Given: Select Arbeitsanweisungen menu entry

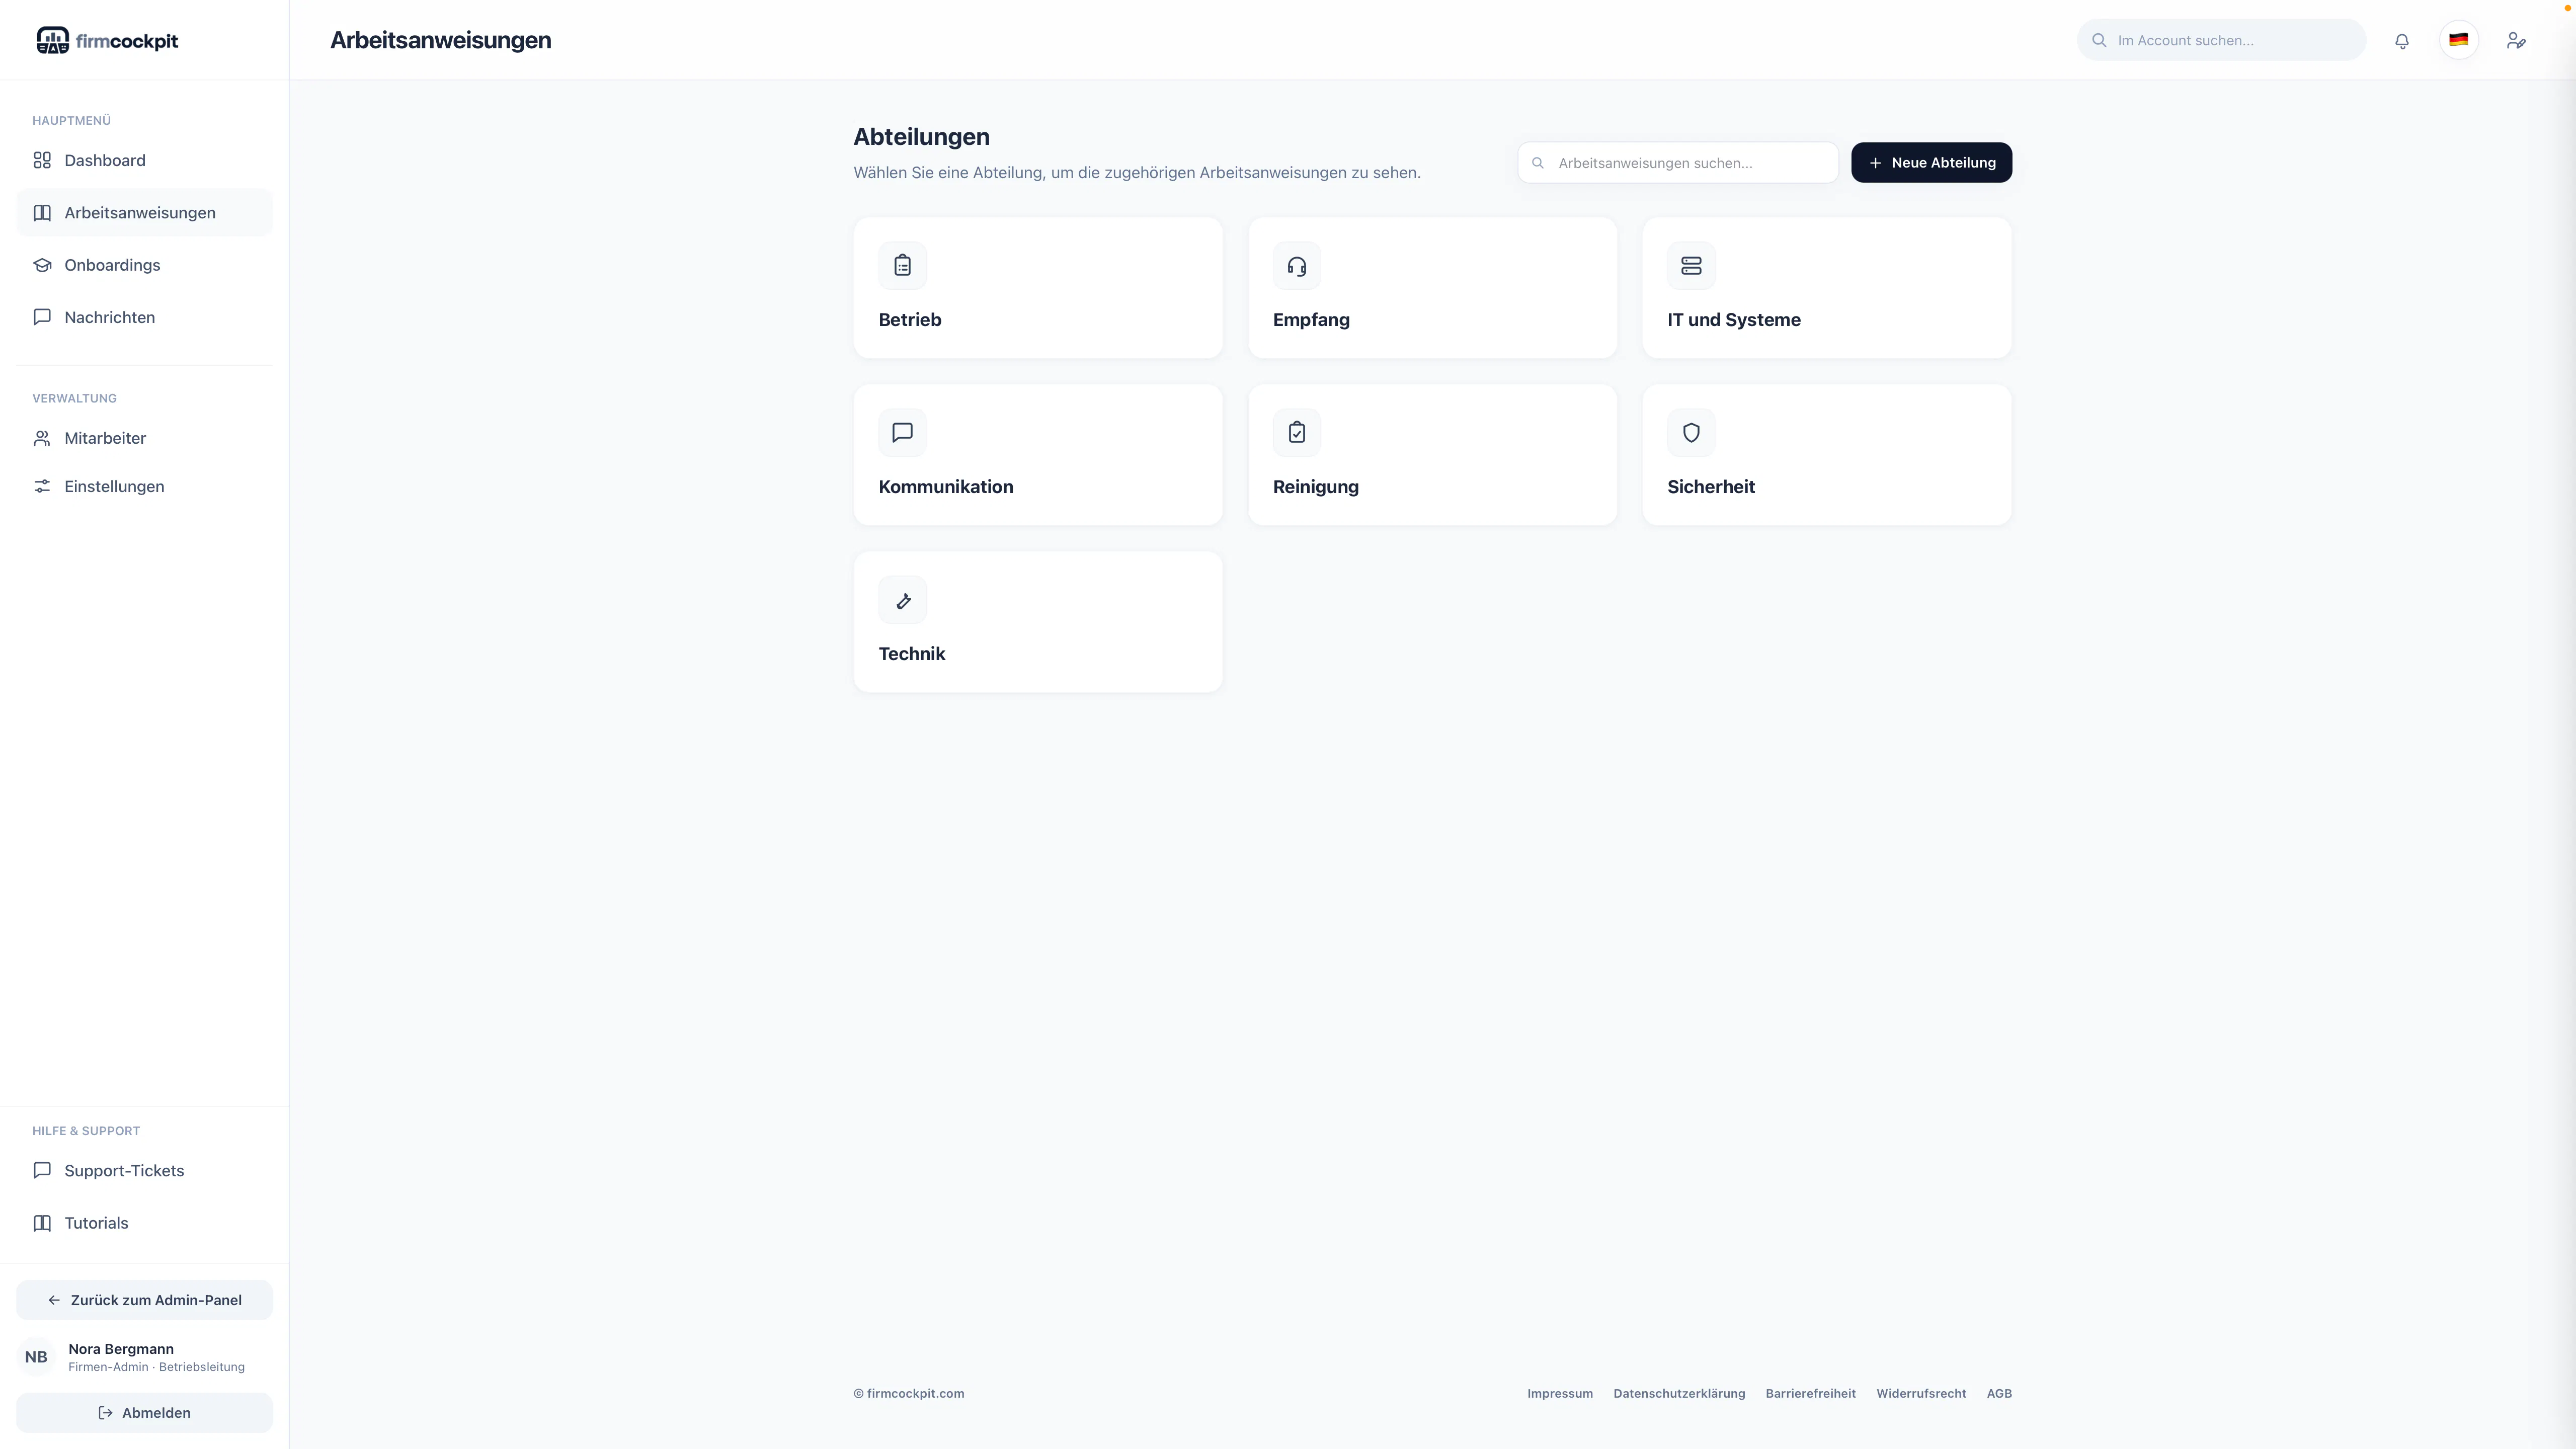Looking at the screenshot, I should click(x=144, y=213).
